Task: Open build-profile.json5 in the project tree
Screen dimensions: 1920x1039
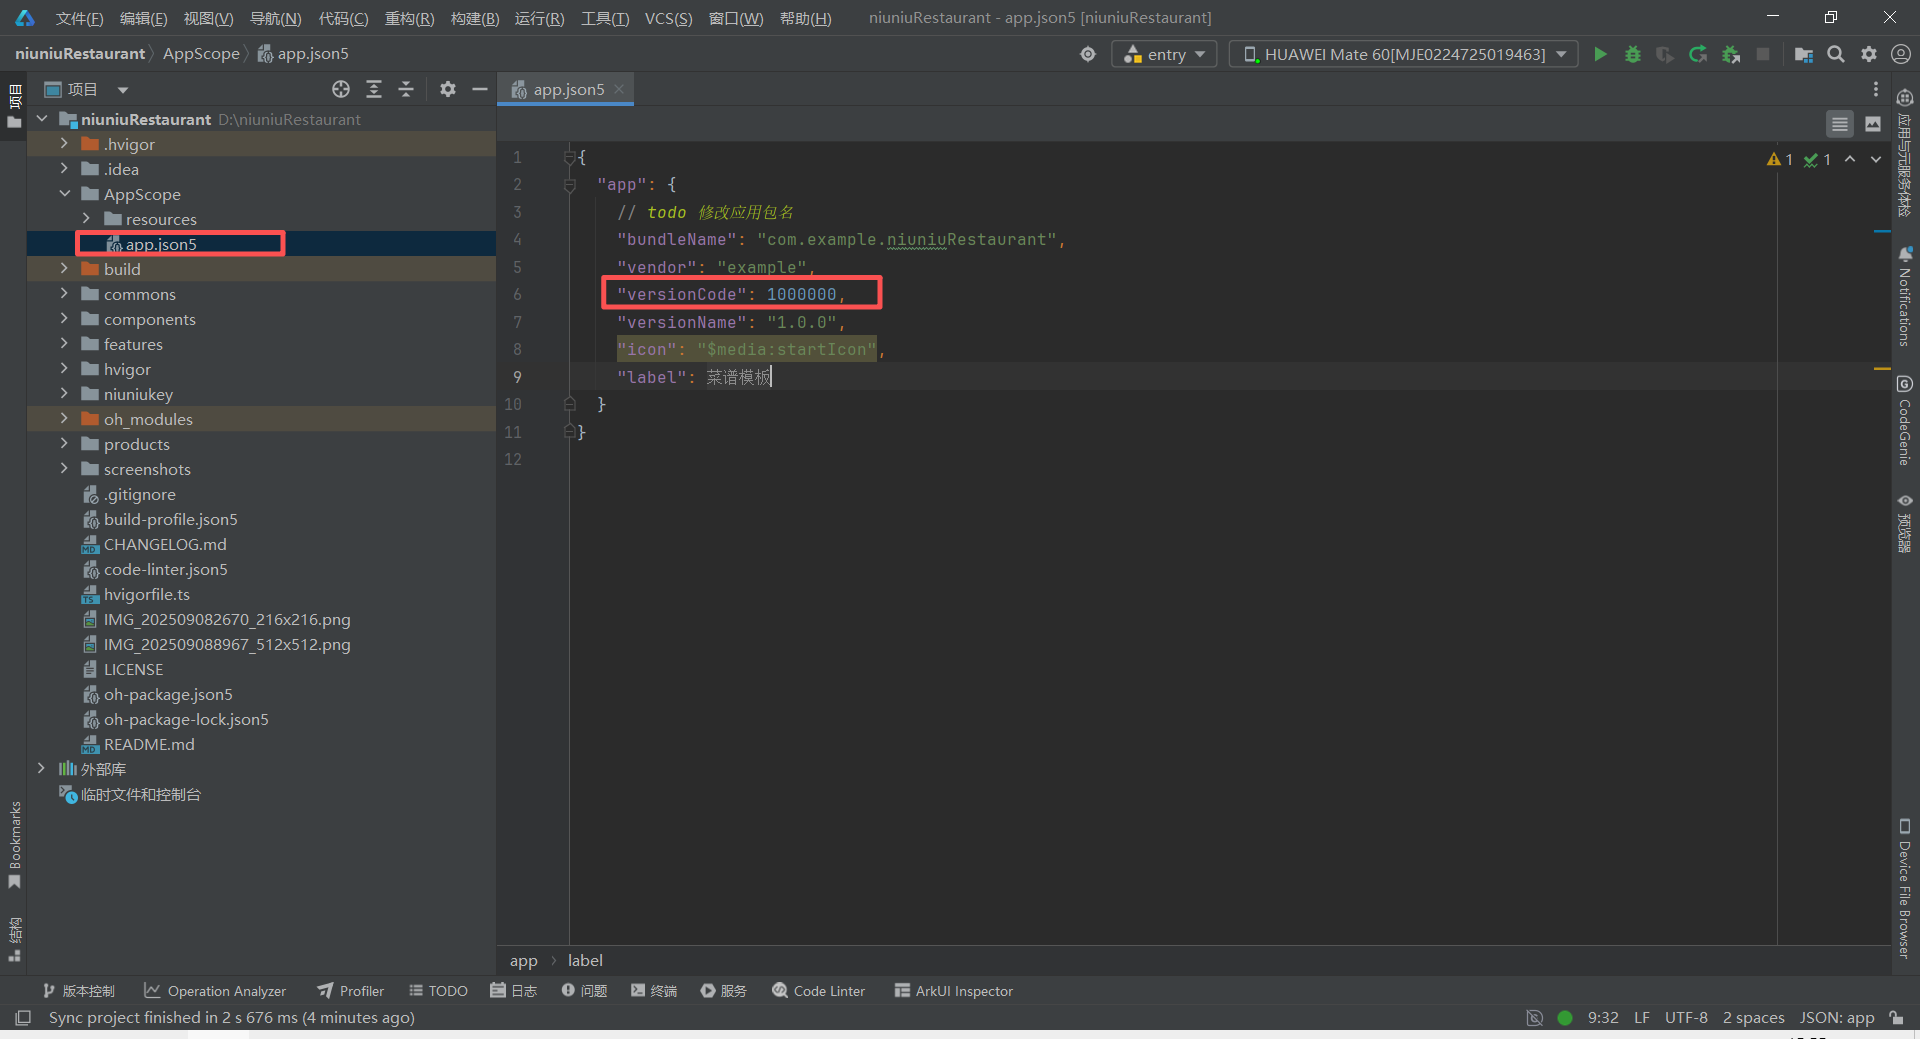Action: tap(170, 519)
